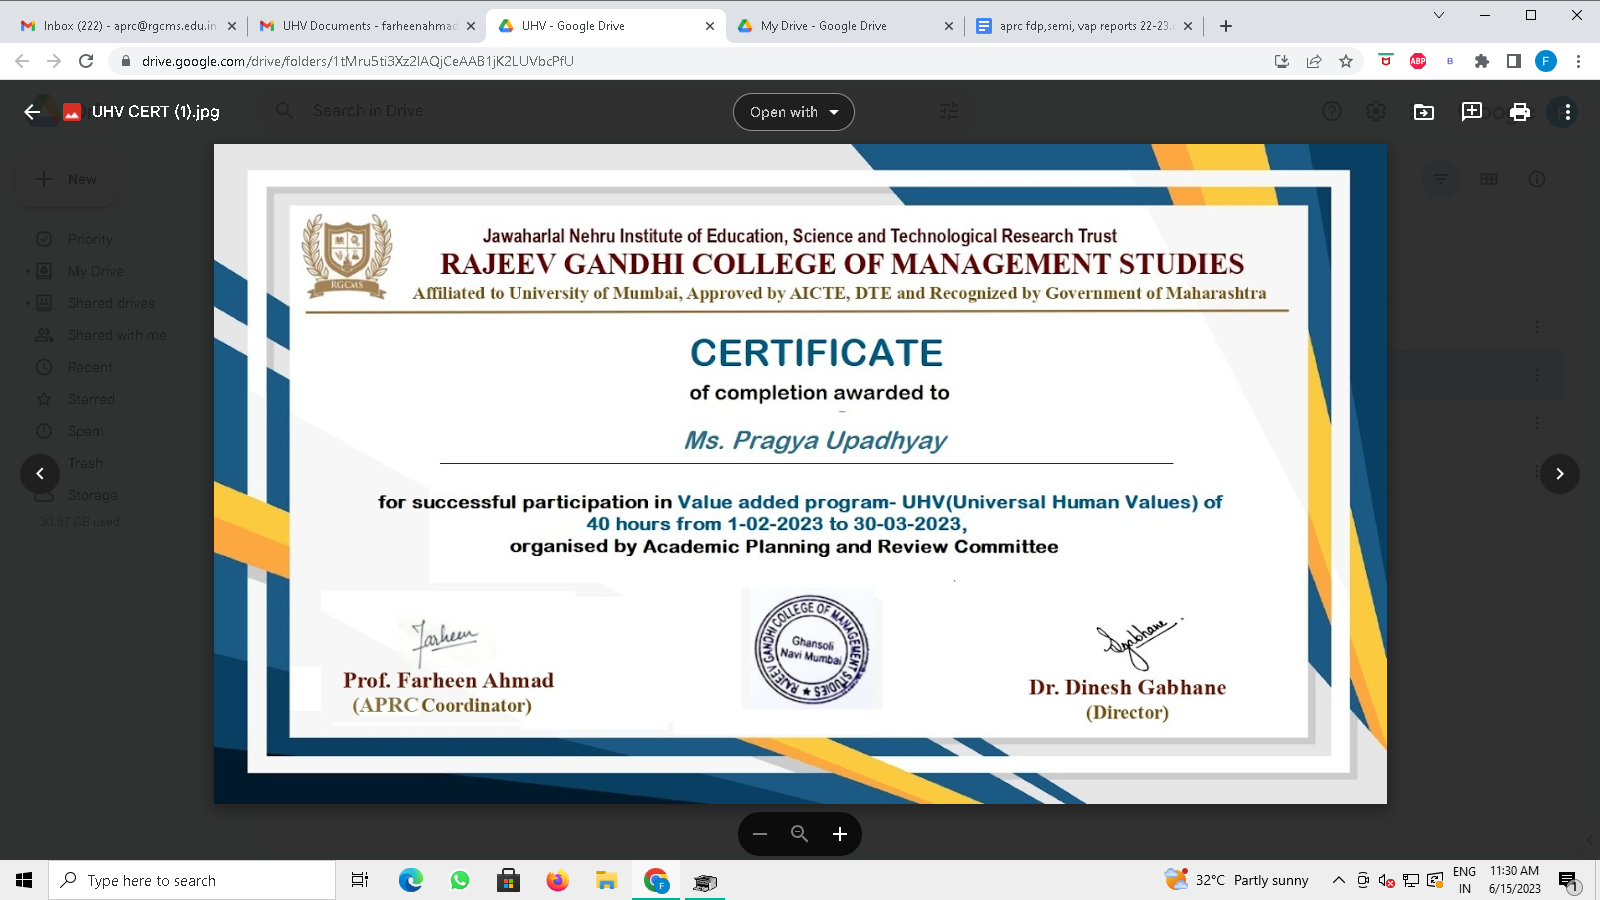Open the 'Open with' dropdown
Viewport: 1600px width, 900px height.
pos(794,112)
